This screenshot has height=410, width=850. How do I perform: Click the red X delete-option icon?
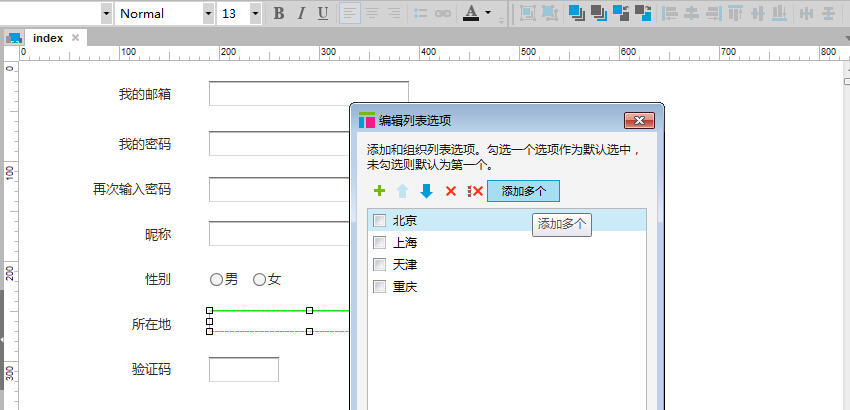(x=451, y=191)
